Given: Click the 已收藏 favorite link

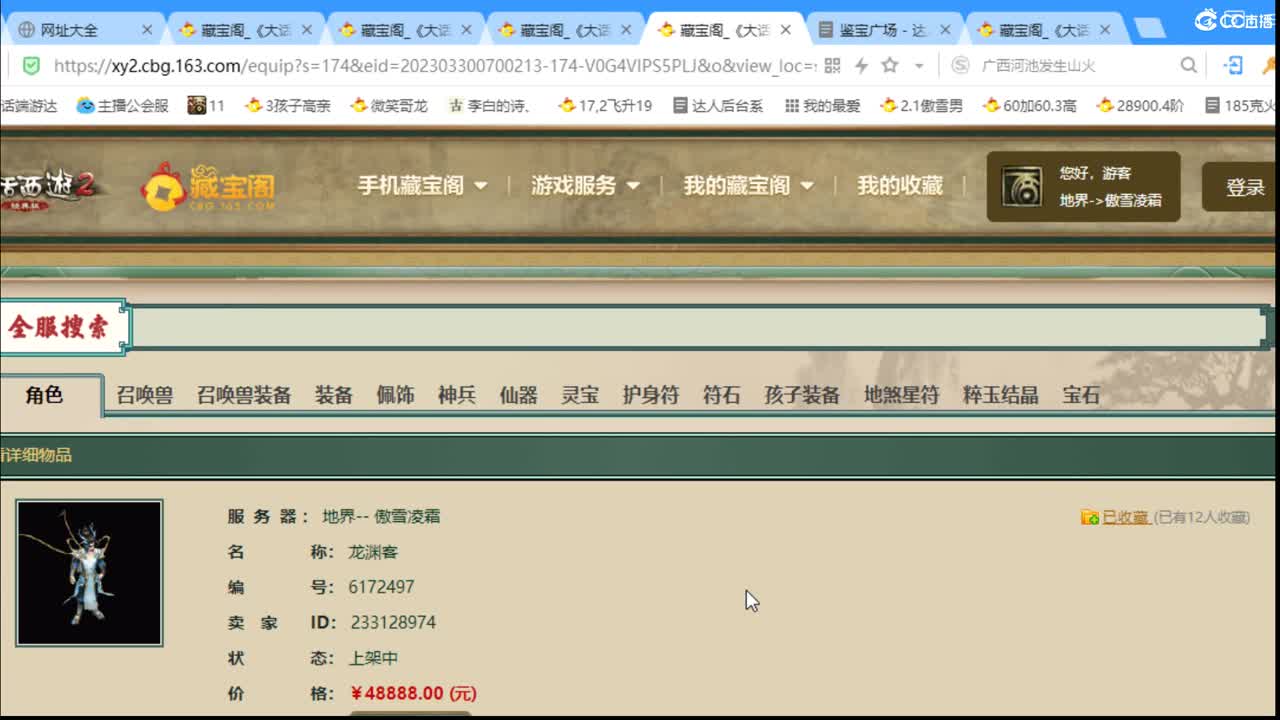Looking at the screenshot, I should coord(1125,517).
